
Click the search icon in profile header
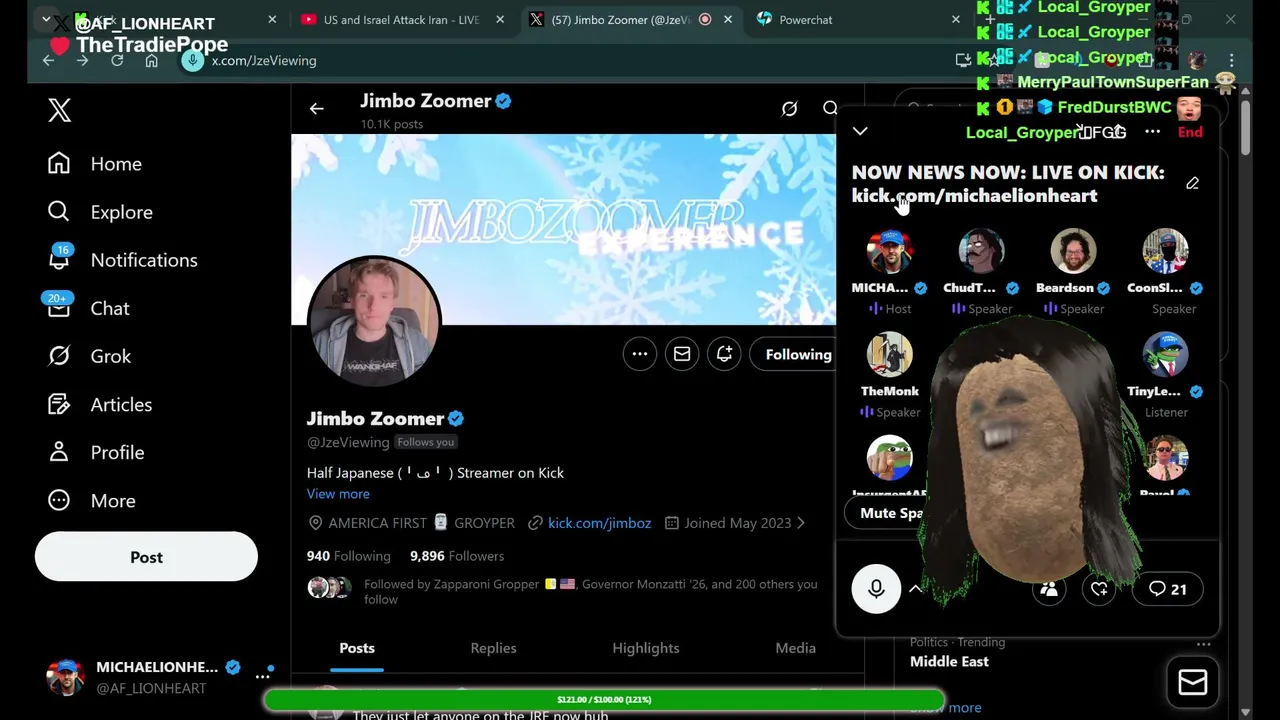[830, 109]
